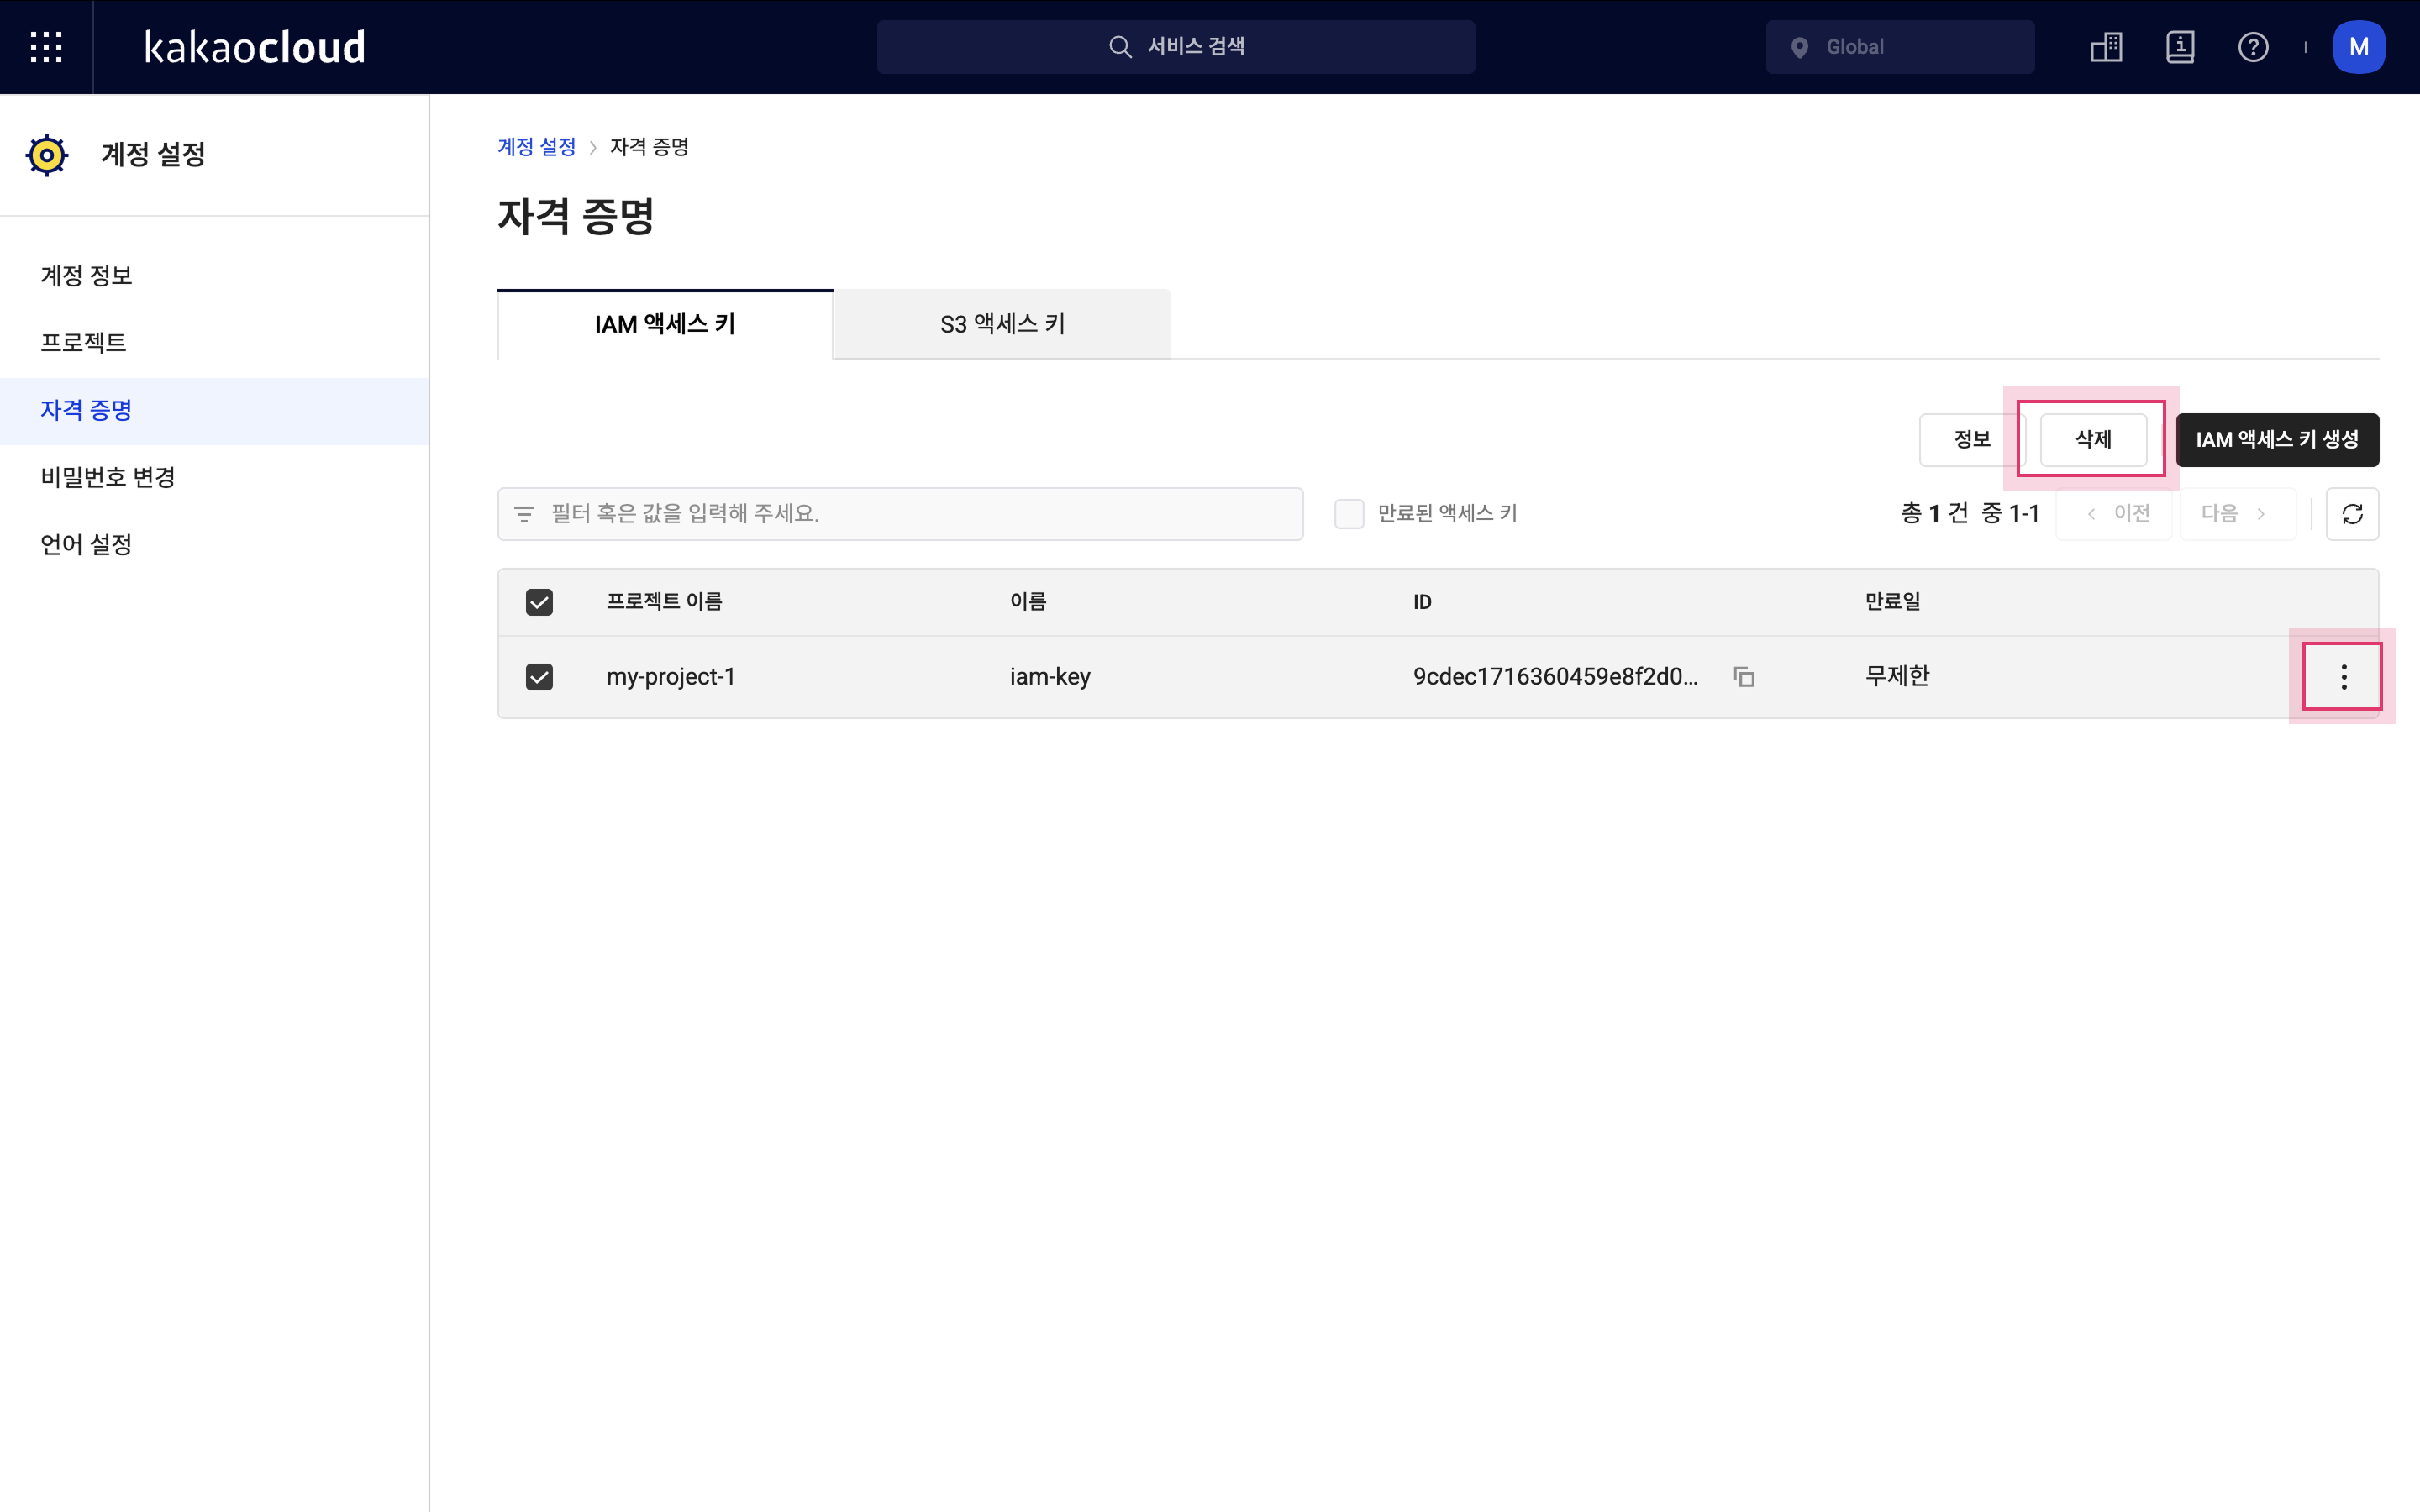
Task: Open the Global region selector
Action: (x=1900, y=47)
